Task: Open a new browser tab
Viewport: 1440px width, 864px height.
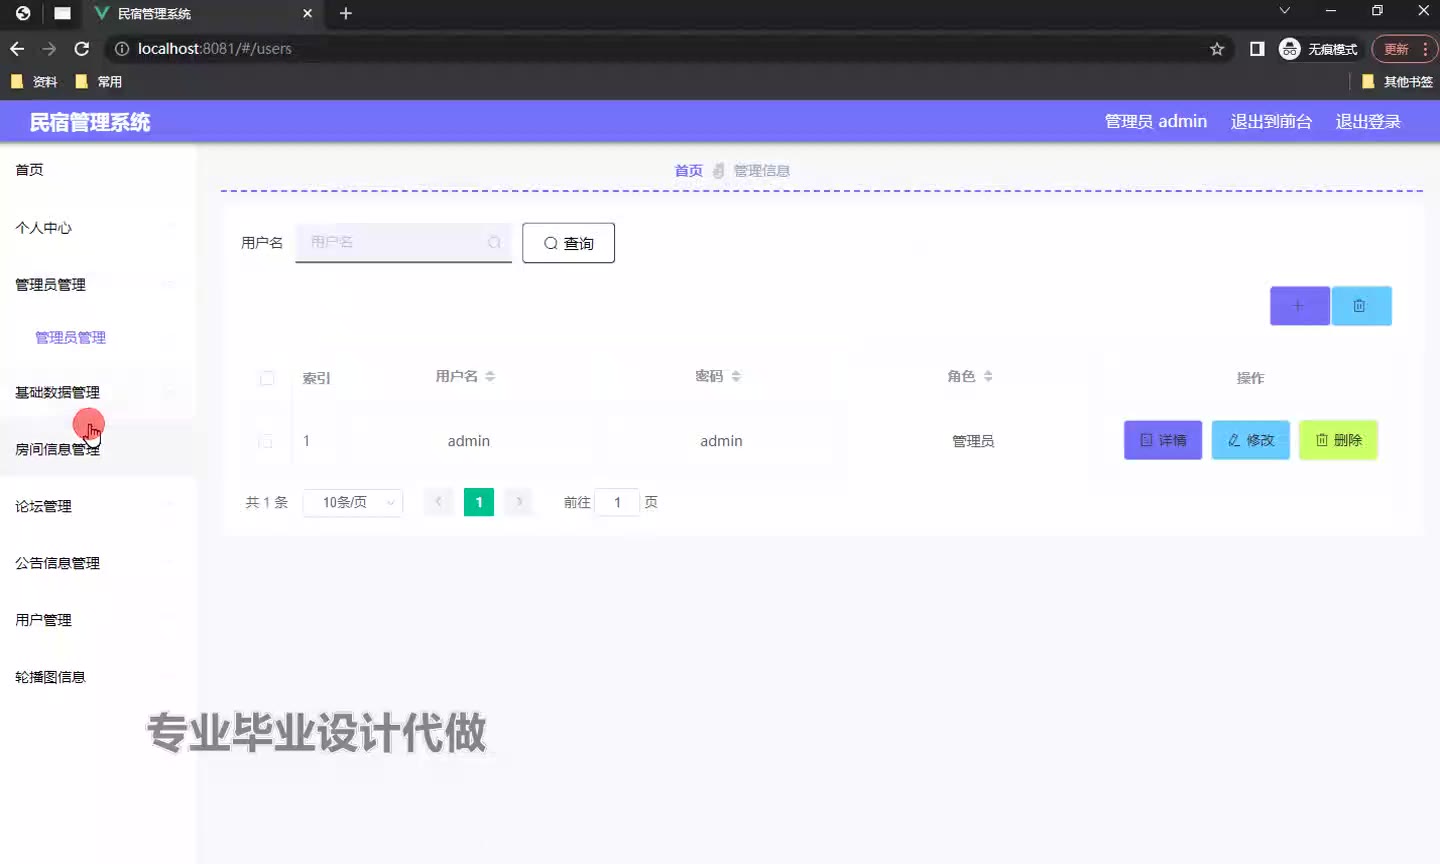Action: coord(346,13)
